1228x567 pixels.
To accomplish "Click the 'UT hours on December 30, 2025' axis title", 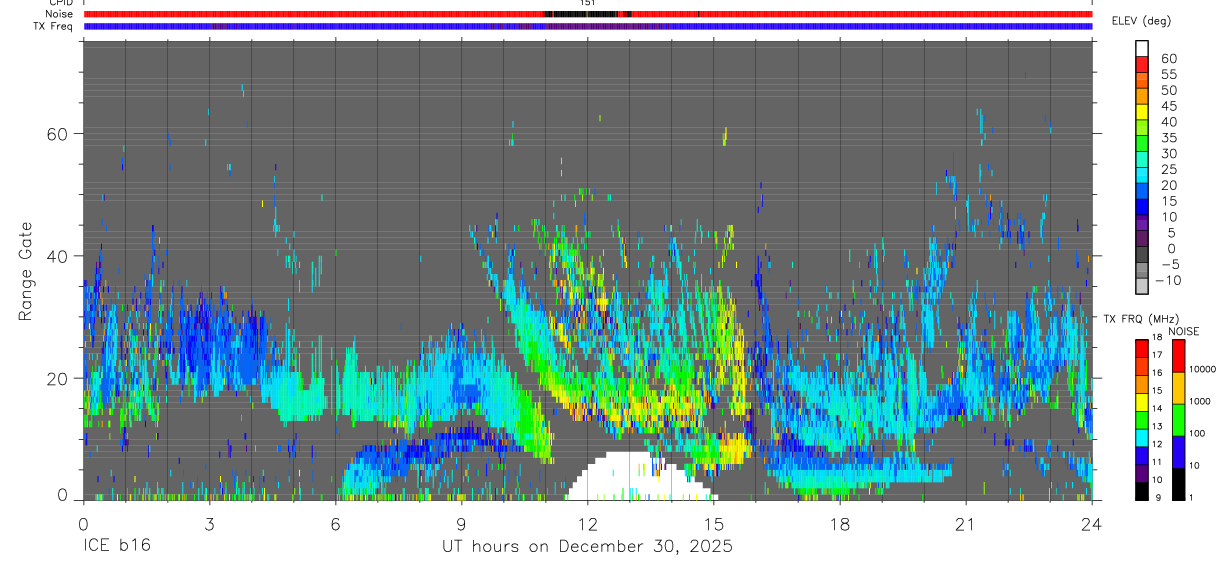I will coord(588,547).
